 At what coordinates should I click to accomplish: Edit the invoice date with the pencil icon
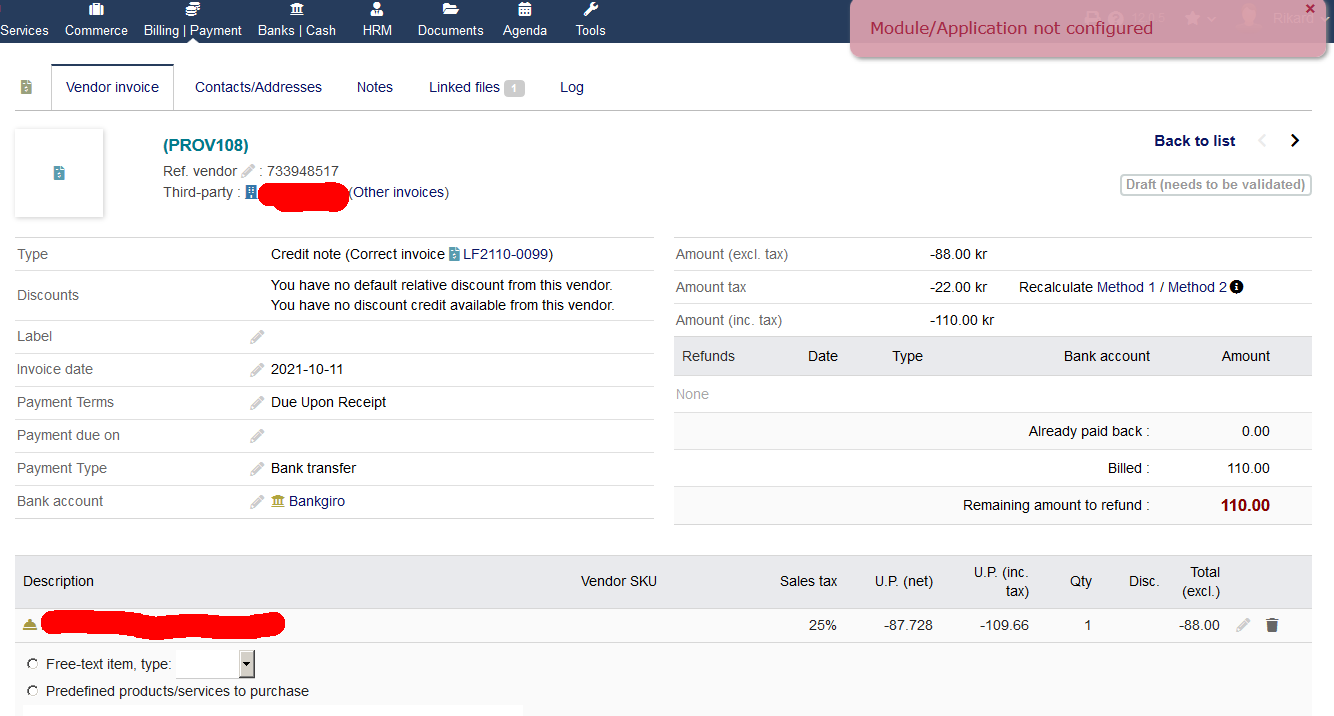click(257, 369)
